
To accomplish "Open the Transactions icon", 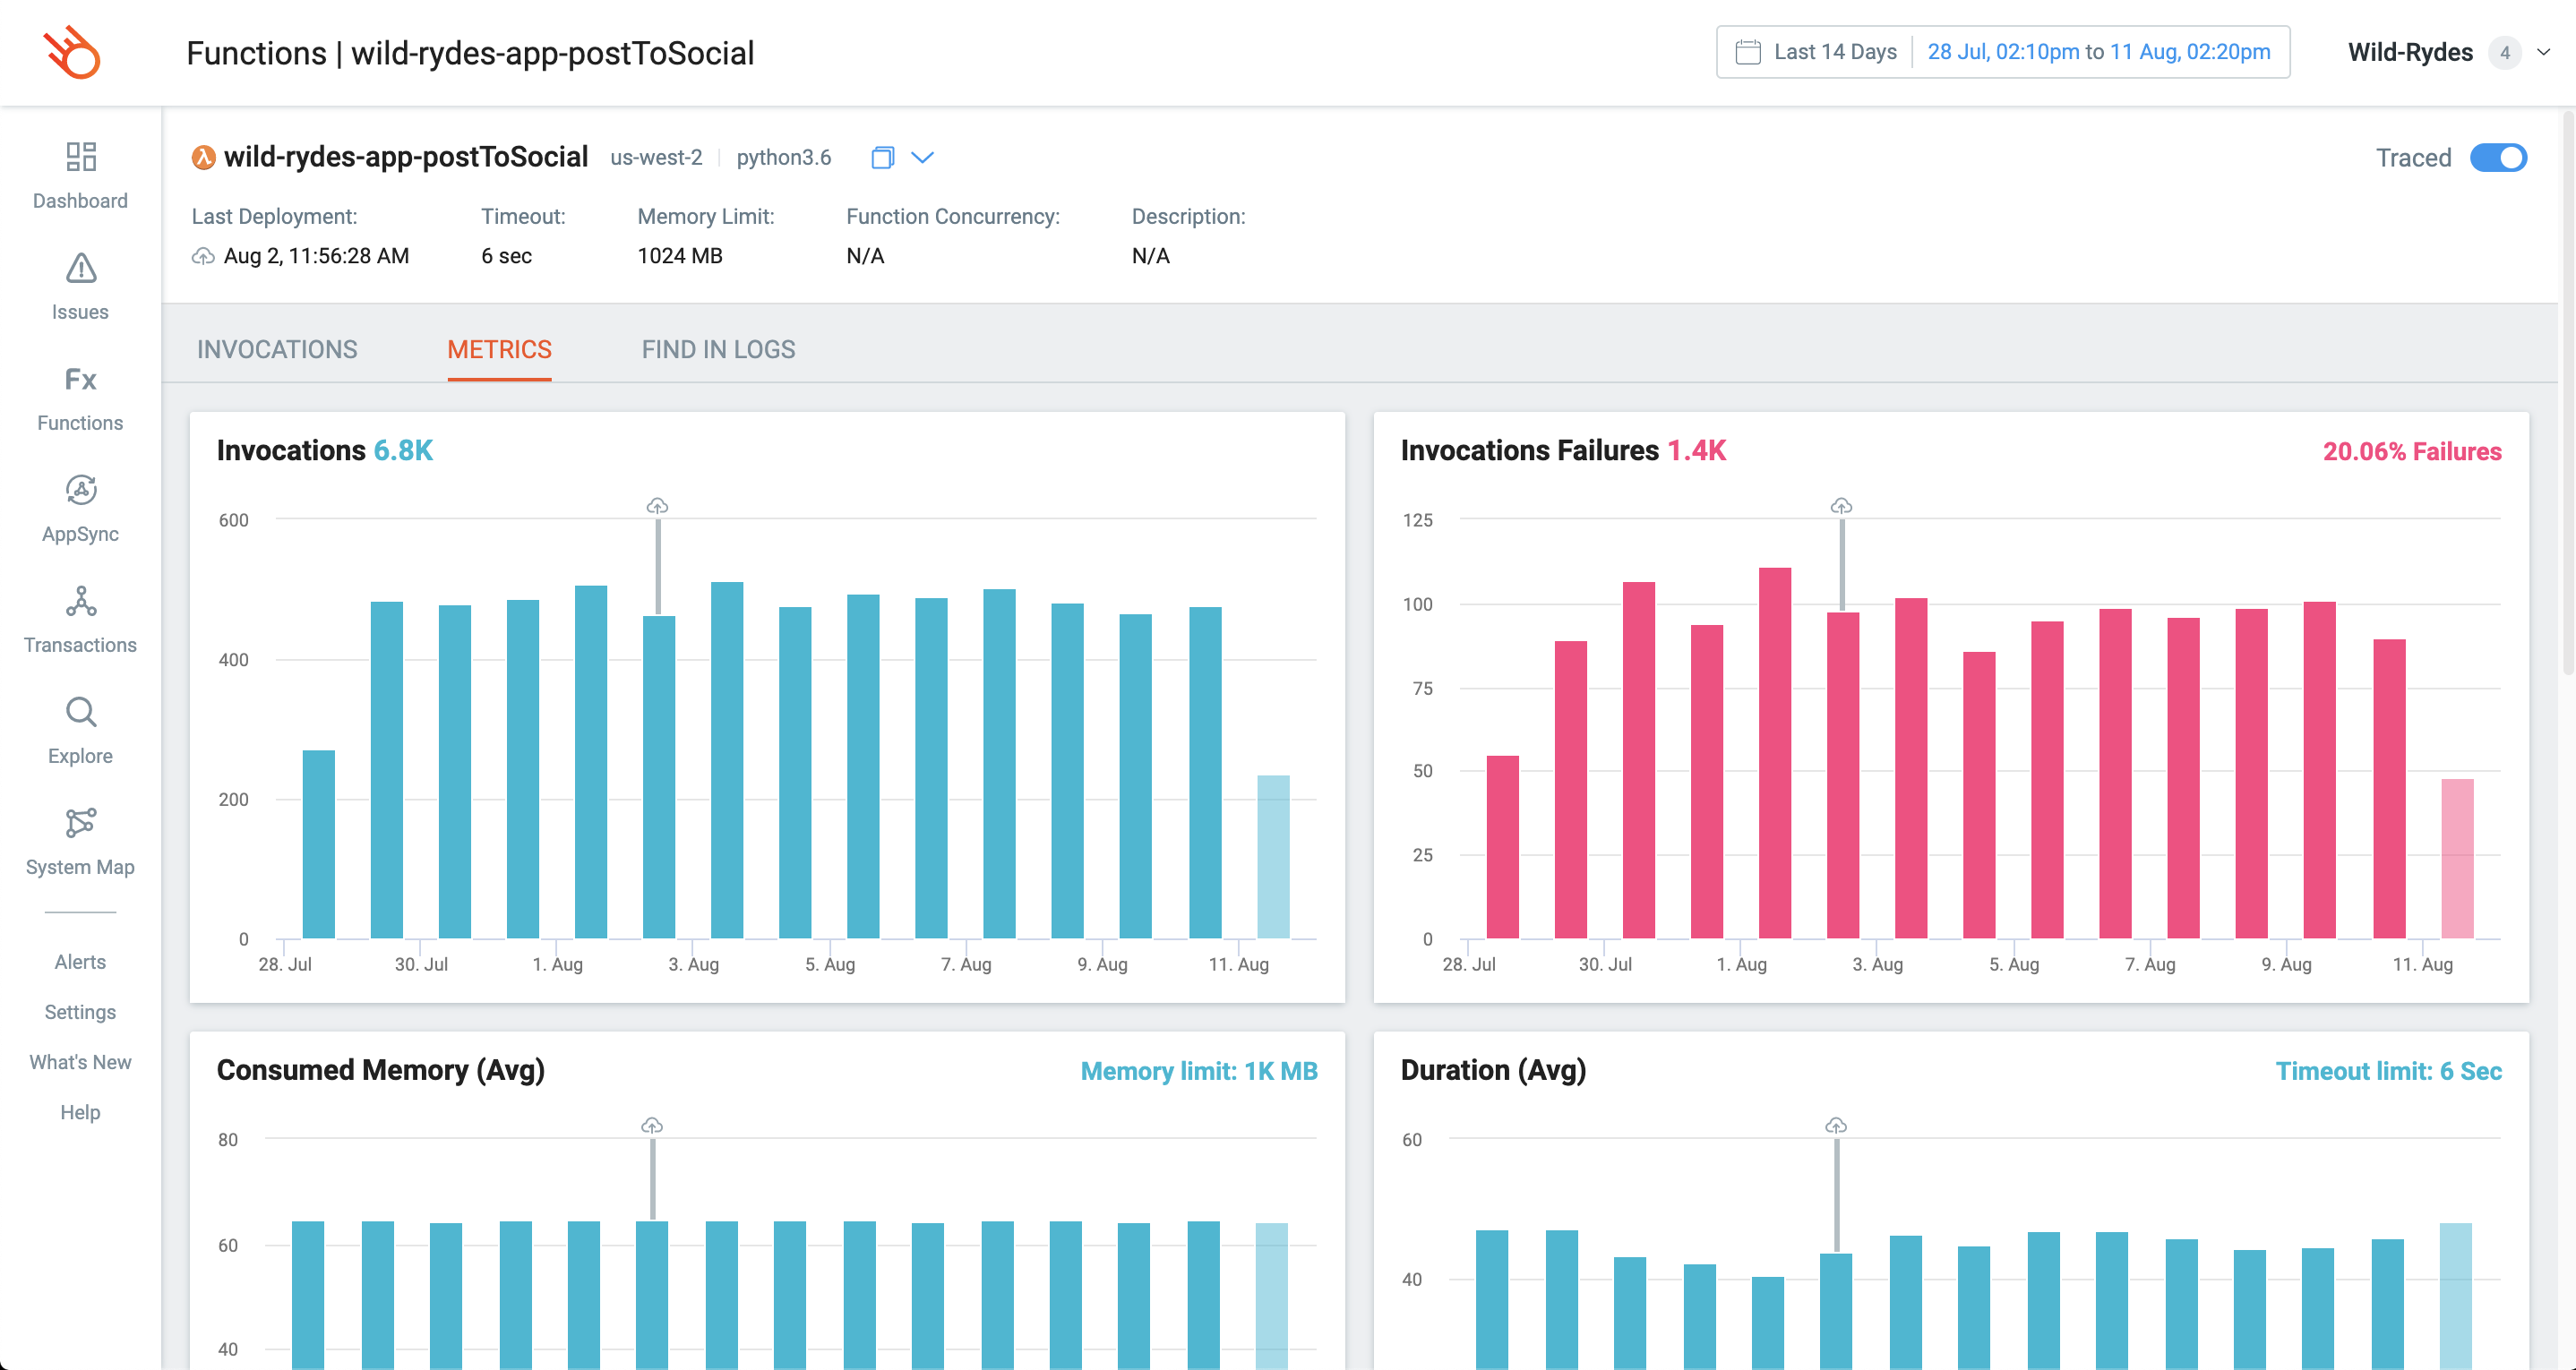I will tap(80, 601).
